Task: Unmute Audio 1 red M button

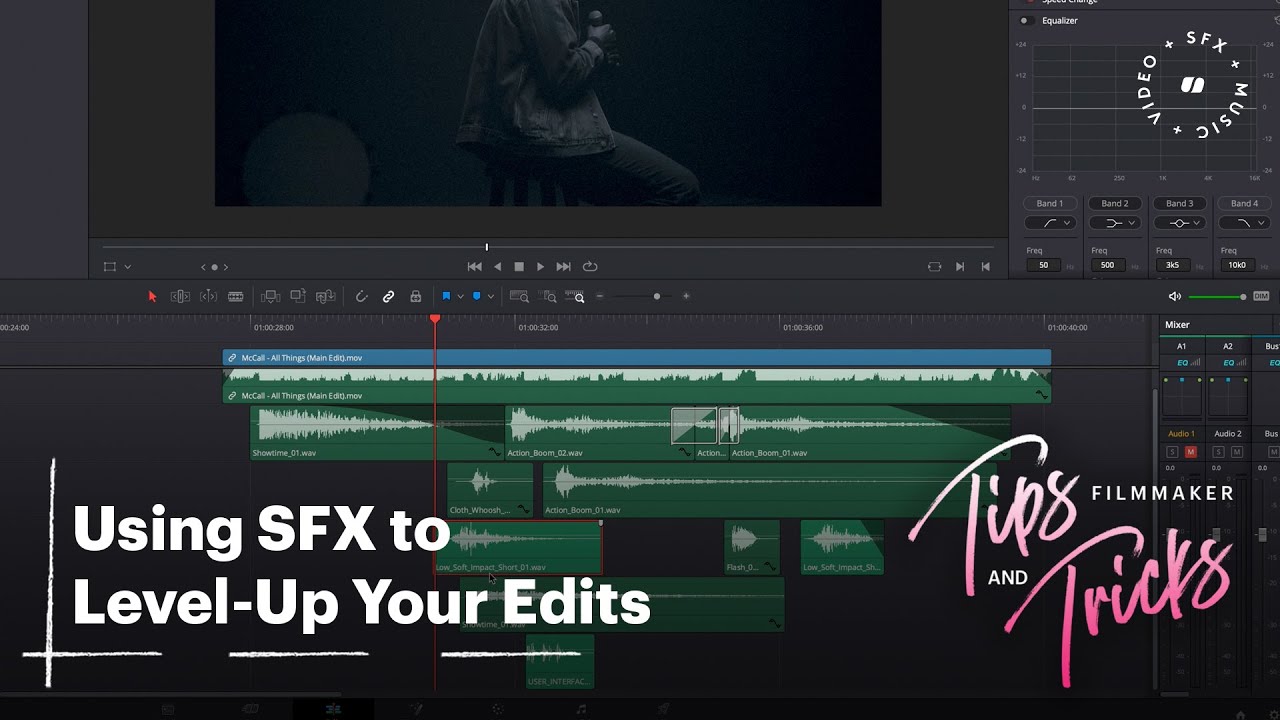Action: tap(1190, 452)
